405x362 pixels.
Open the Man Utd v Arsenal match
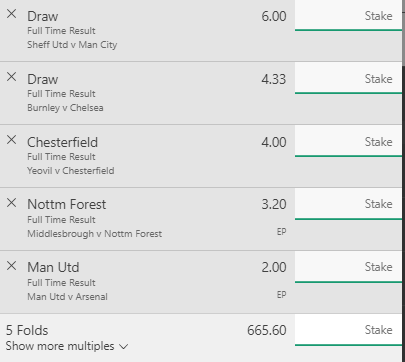(67, 297)
